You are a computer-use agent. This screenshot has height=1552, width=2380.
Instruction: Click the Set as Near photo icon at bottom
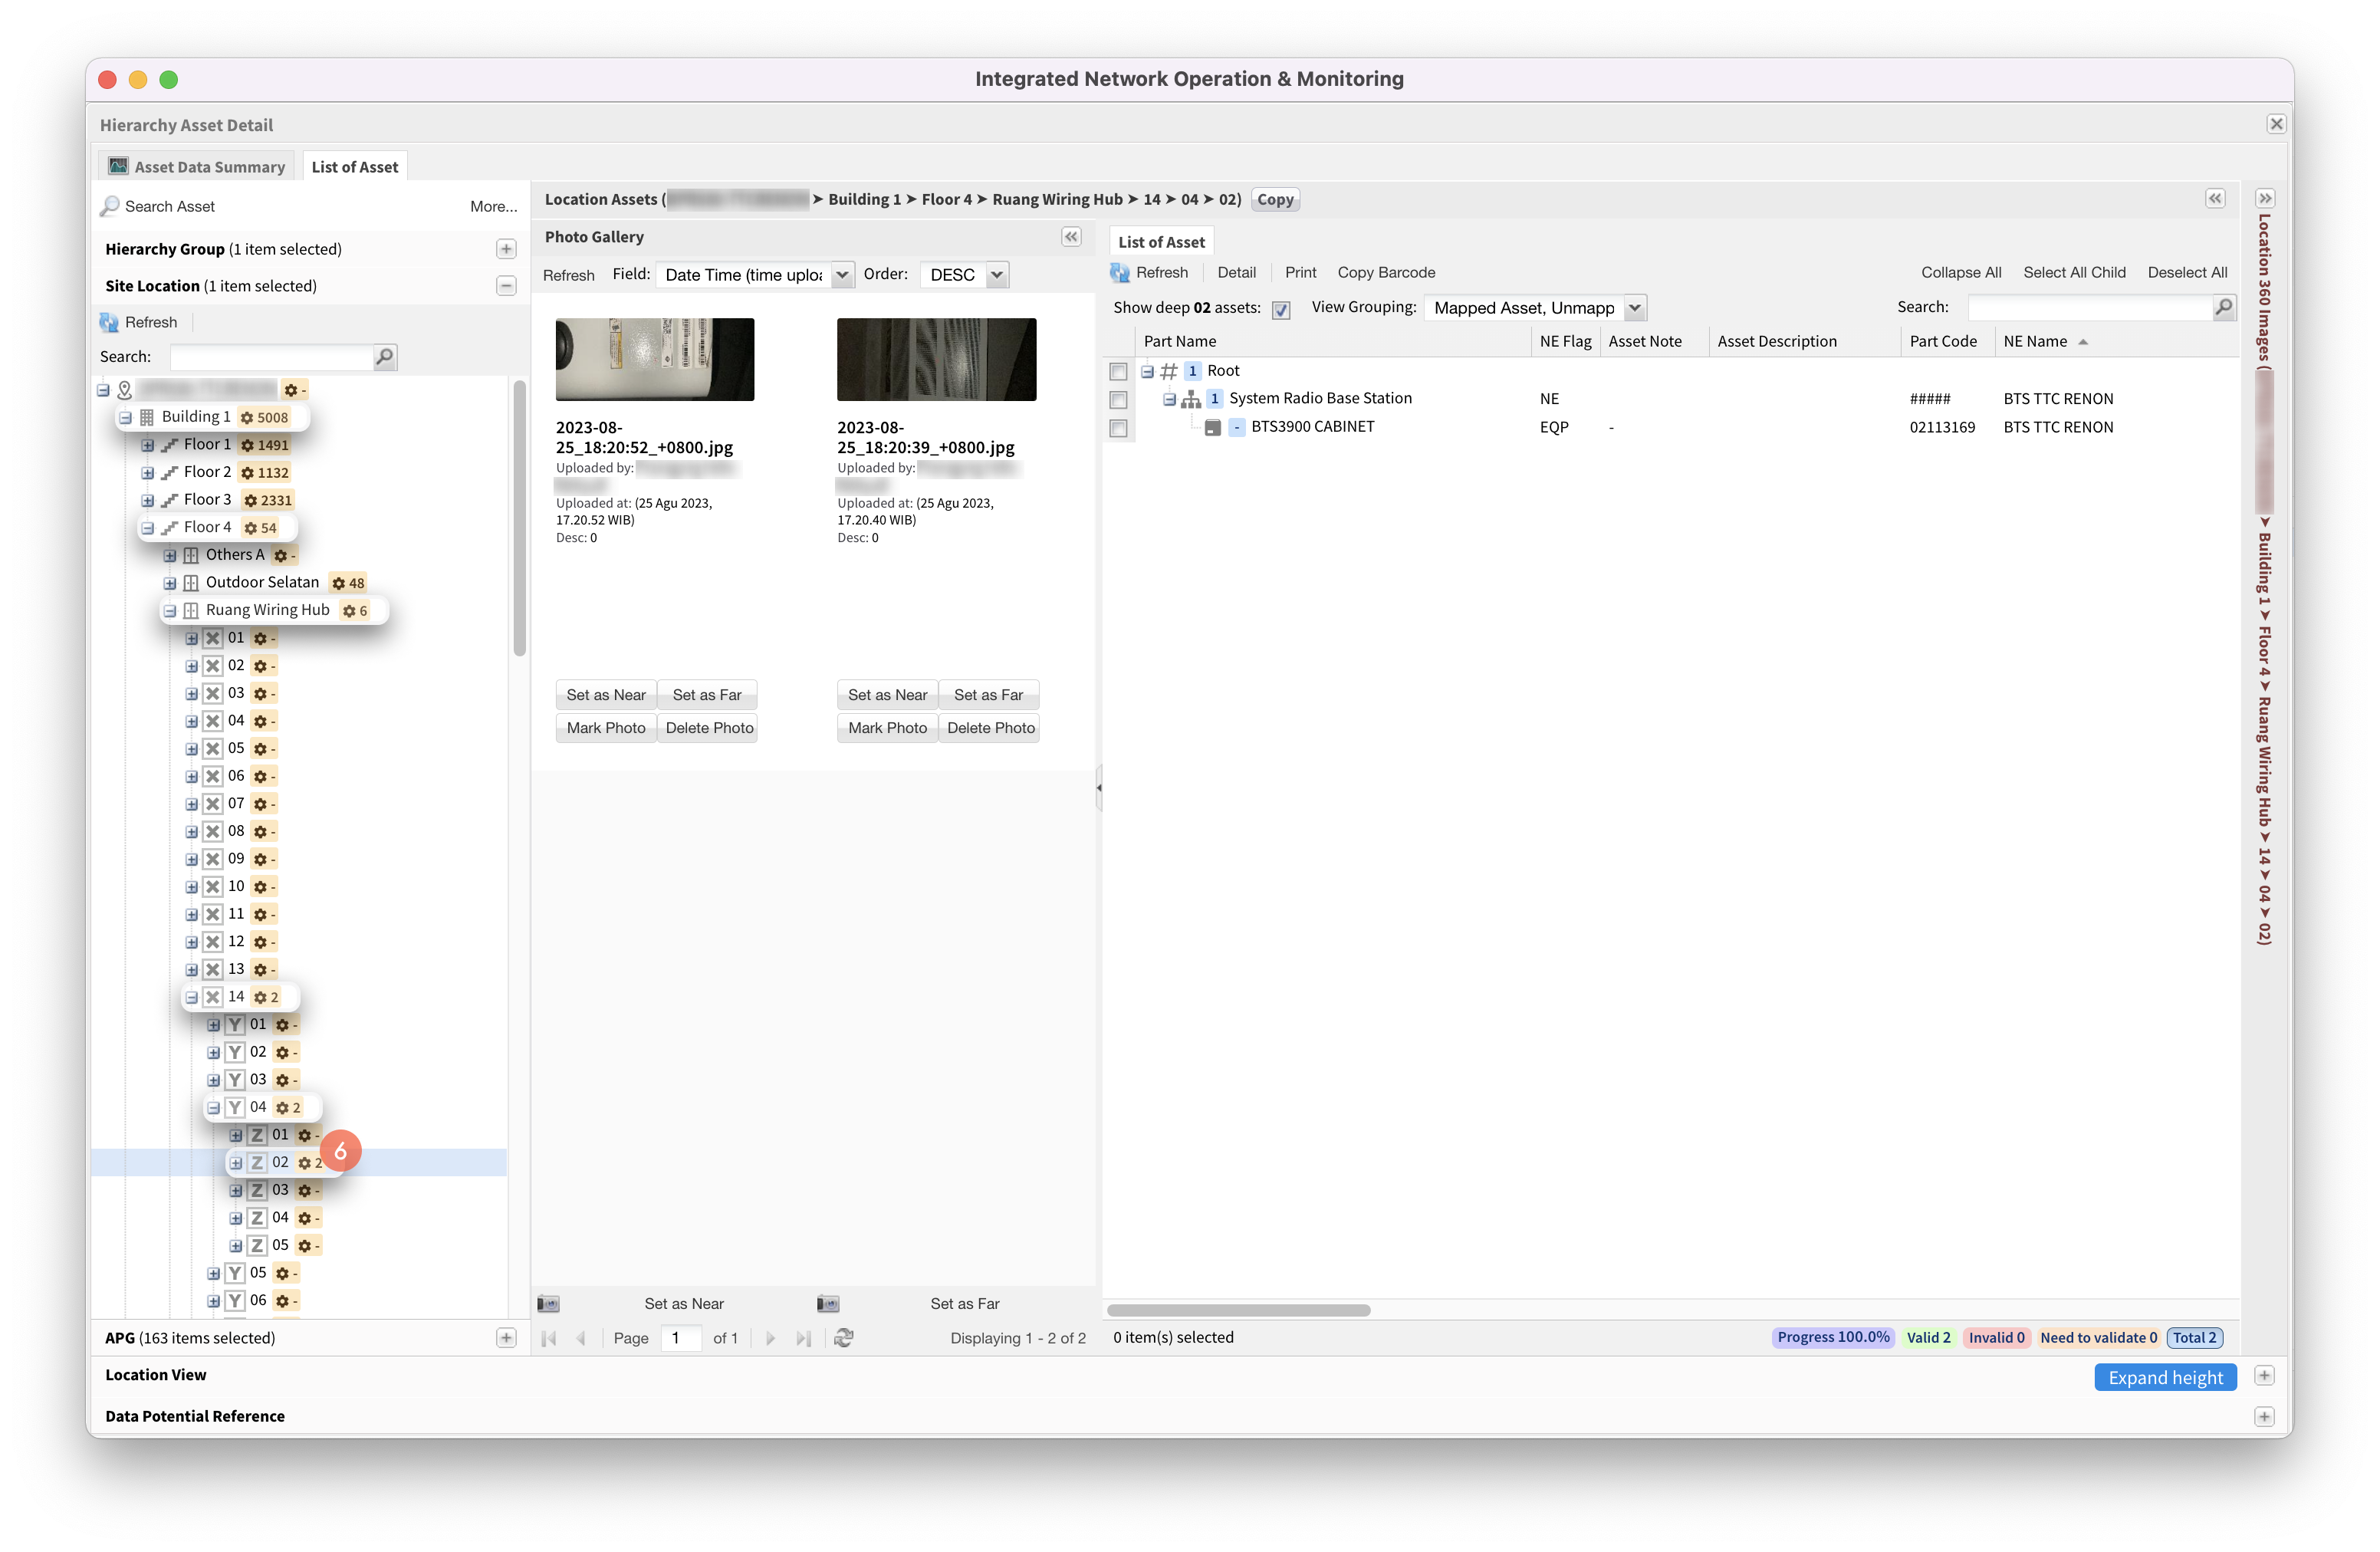coord(548,1304)
